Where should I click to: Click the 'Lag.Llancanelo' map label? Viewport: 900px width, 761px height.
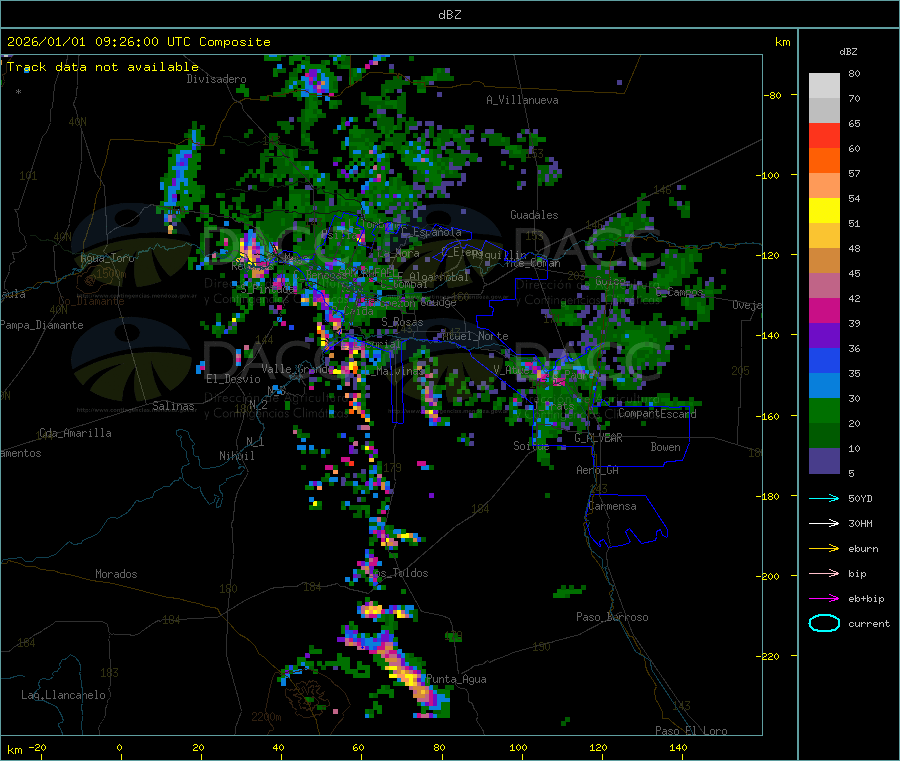tap(64, 695)
